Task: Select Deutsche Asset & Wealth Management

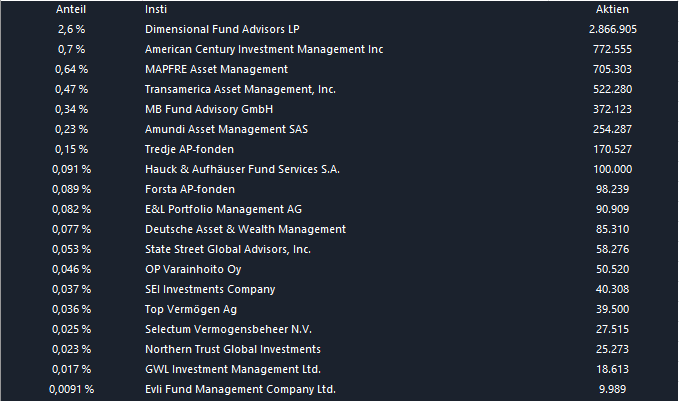Action: click(245, 229)
